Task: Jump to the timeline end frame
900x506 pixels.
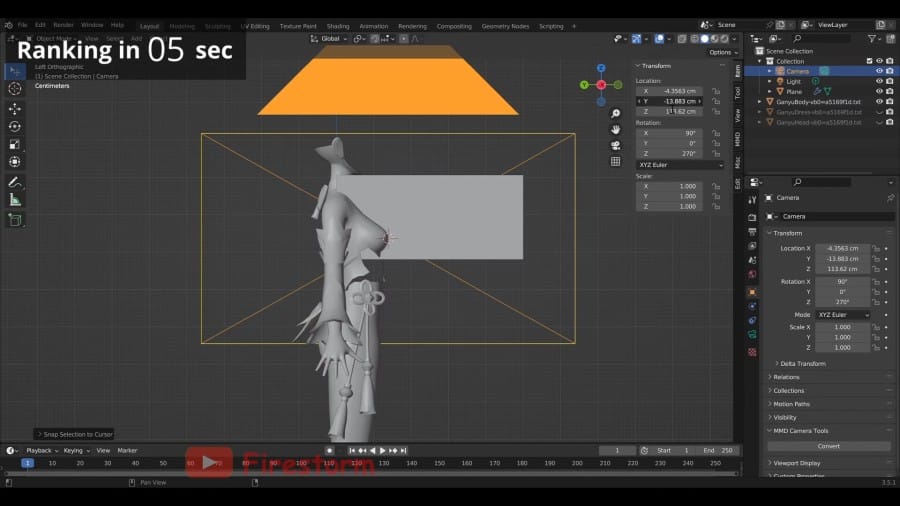Action: point(404,451)
